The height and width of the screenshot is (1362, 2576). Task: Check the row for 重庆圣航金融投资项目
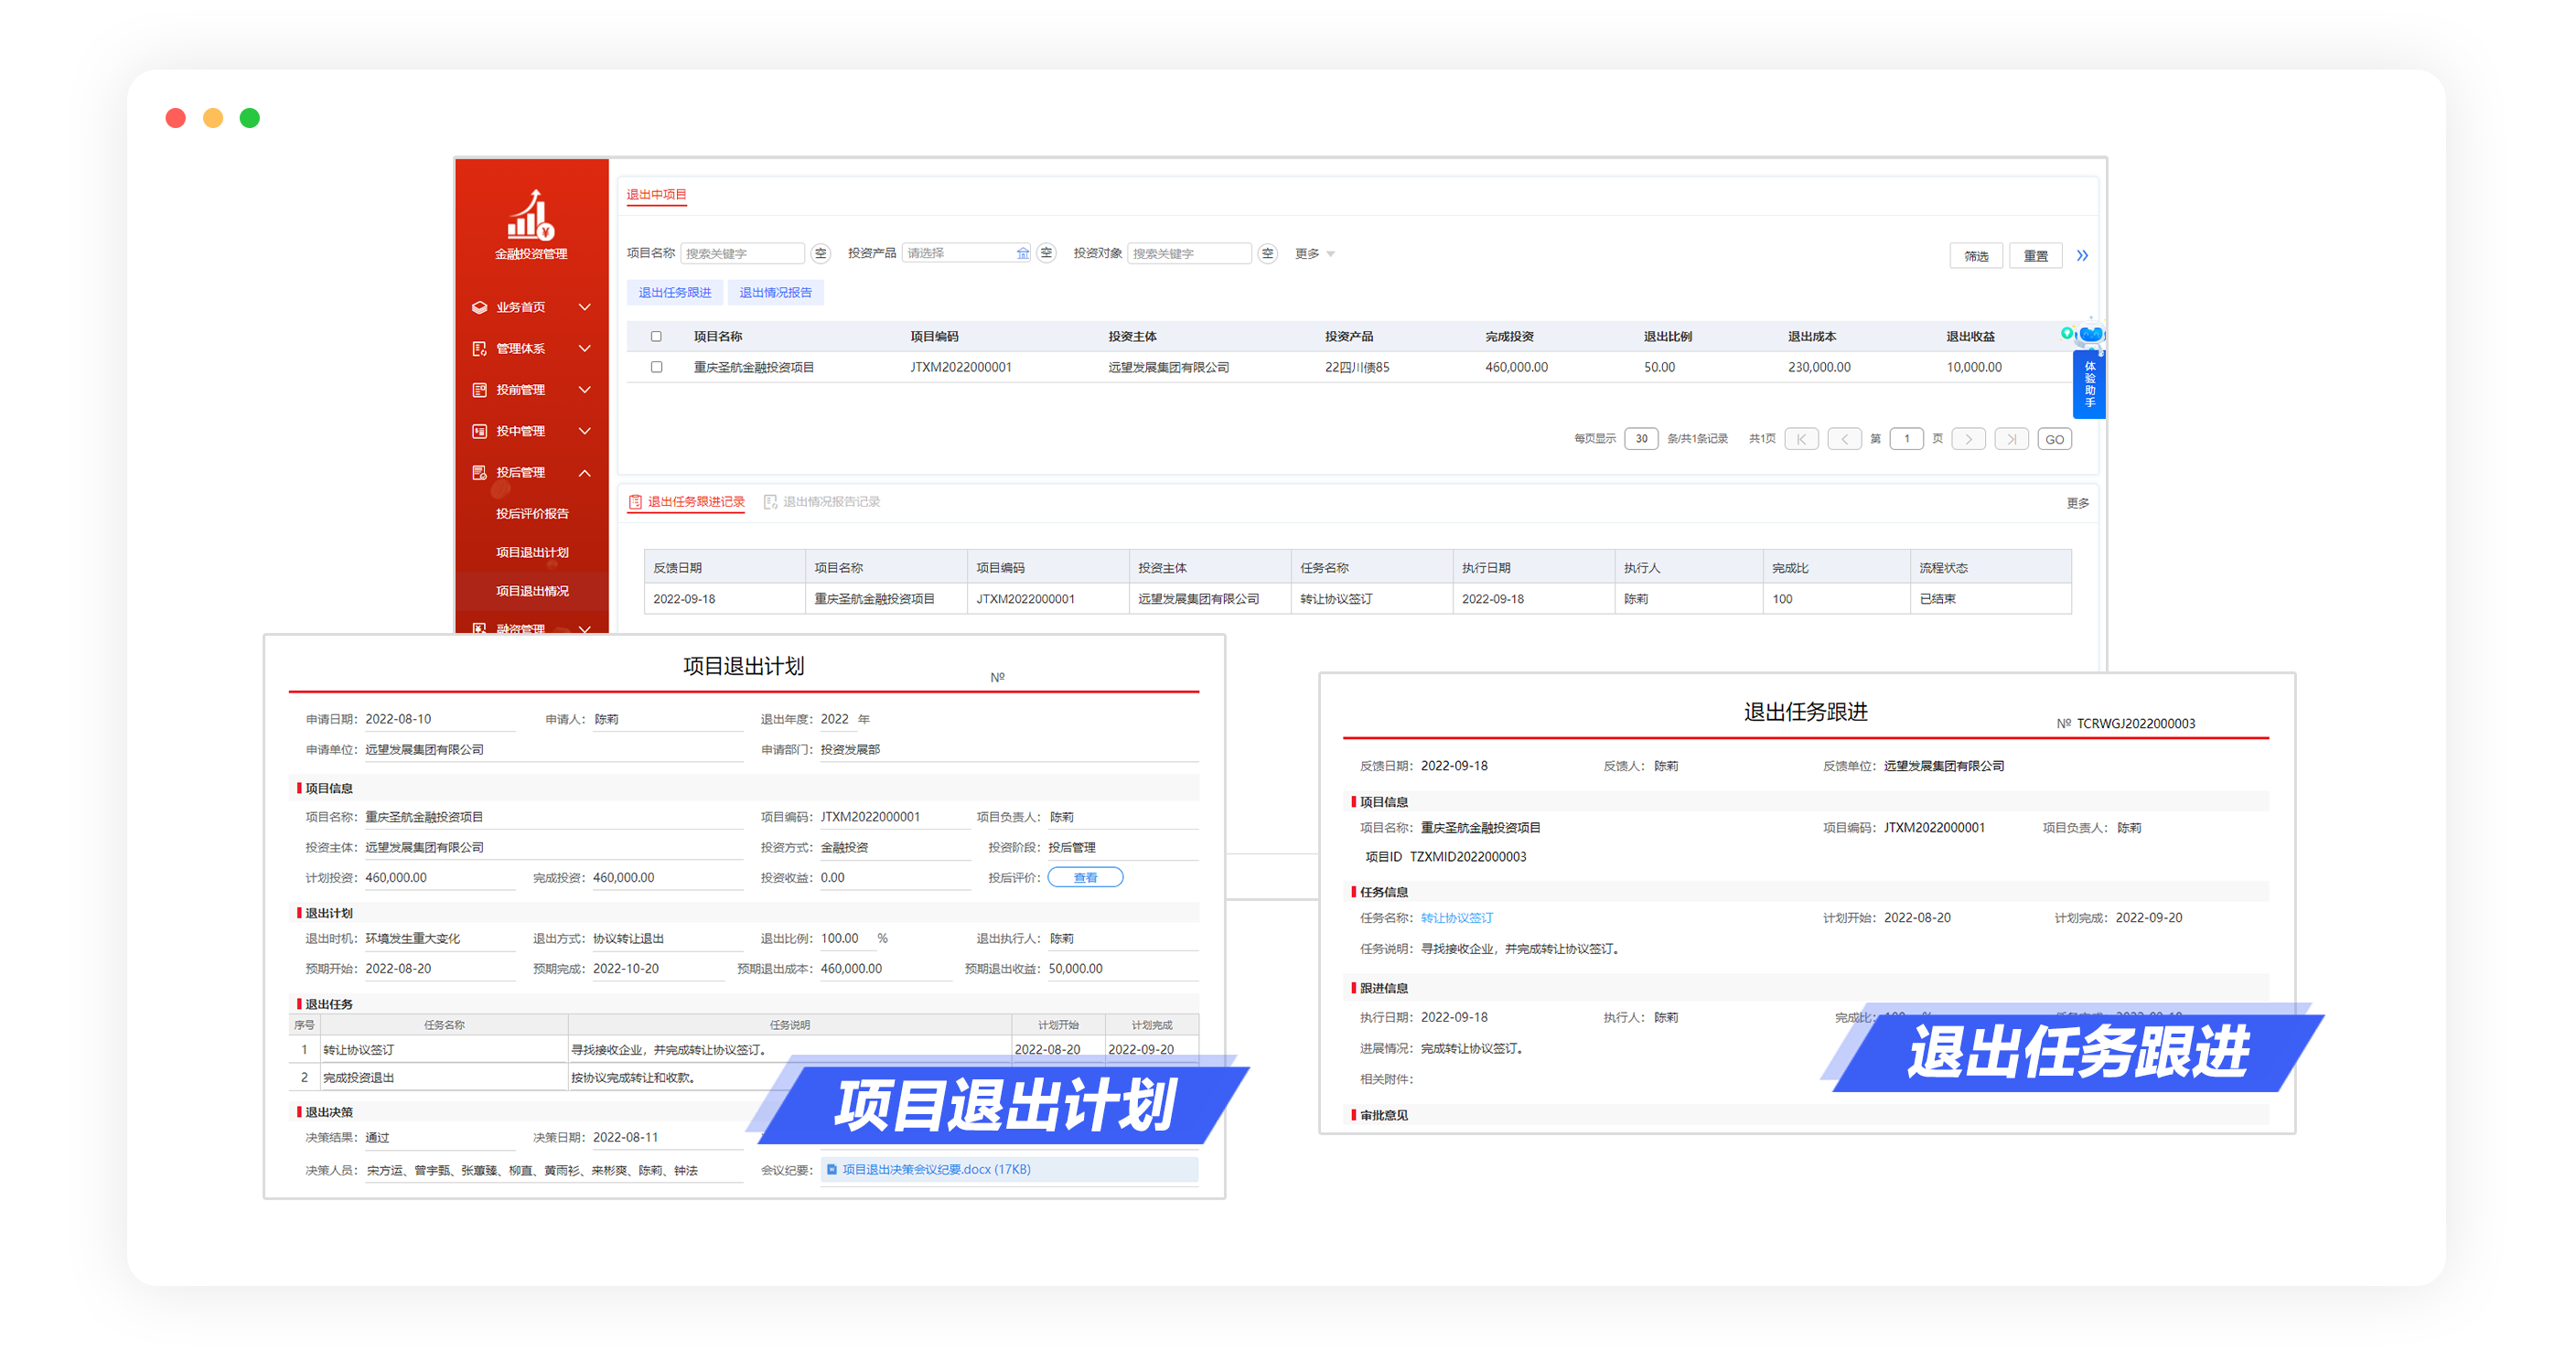[656, 367]
